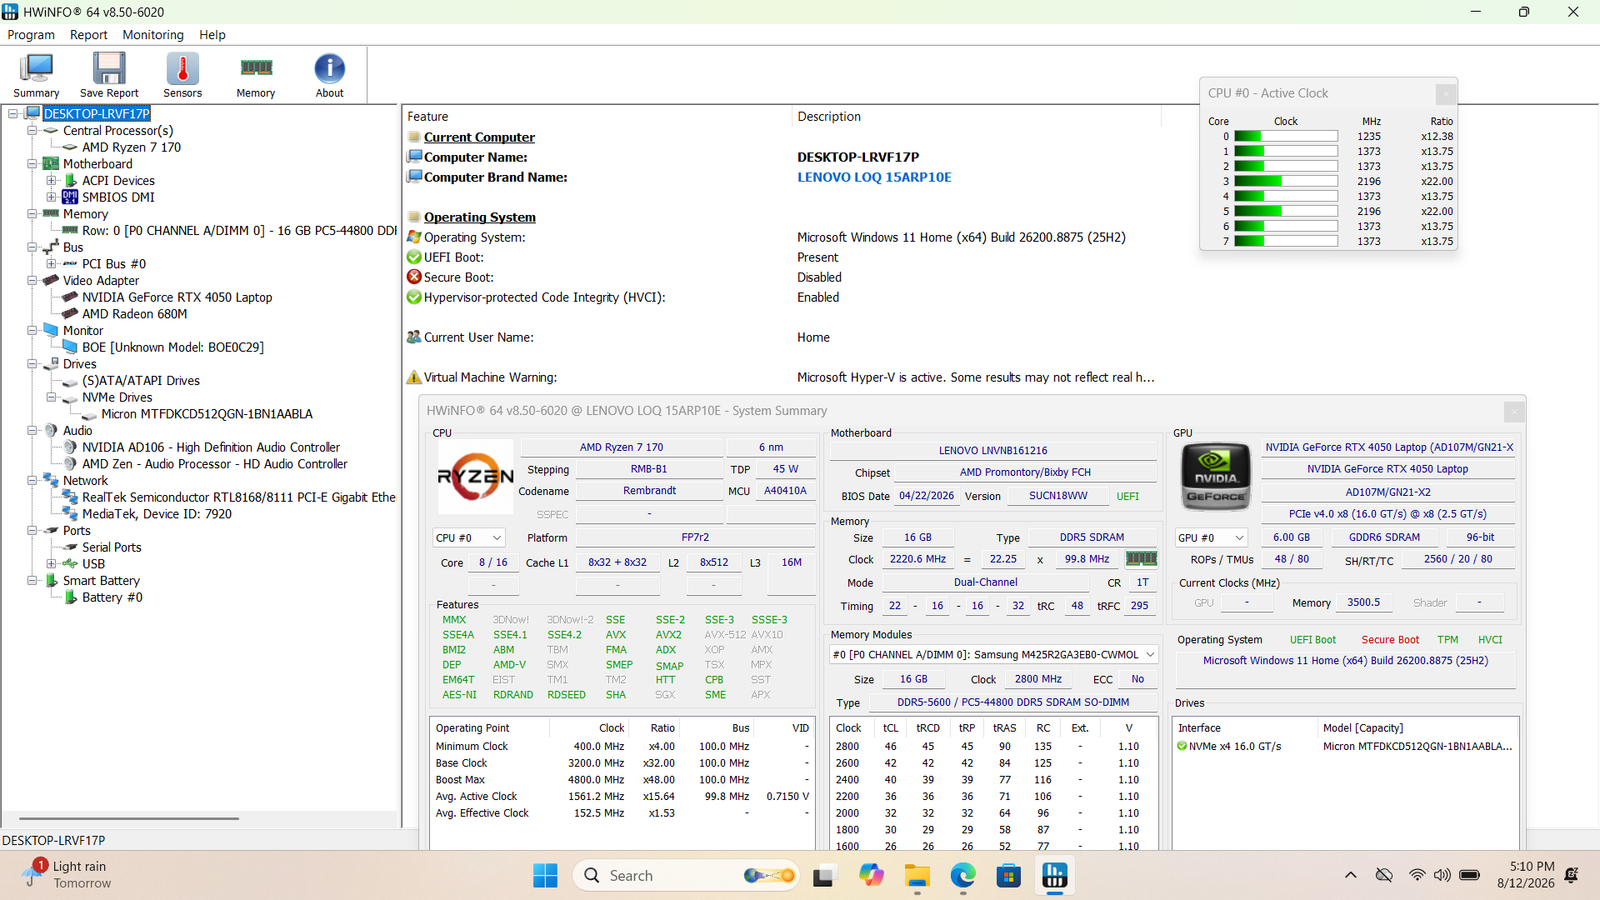Launch Copilot from the taskbar

pyautogui.click(x=871, y=876)
